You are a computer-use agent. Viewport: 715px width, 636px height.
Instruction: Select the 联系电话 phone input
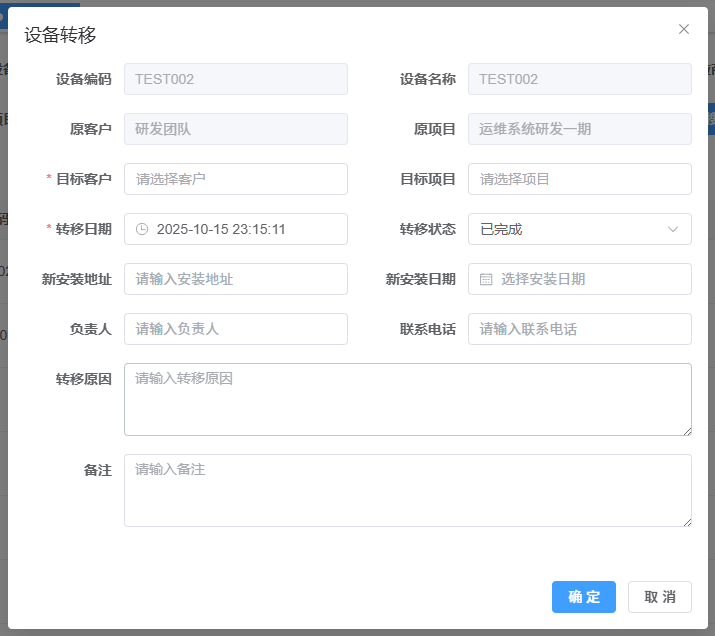(x=579, y=329)
